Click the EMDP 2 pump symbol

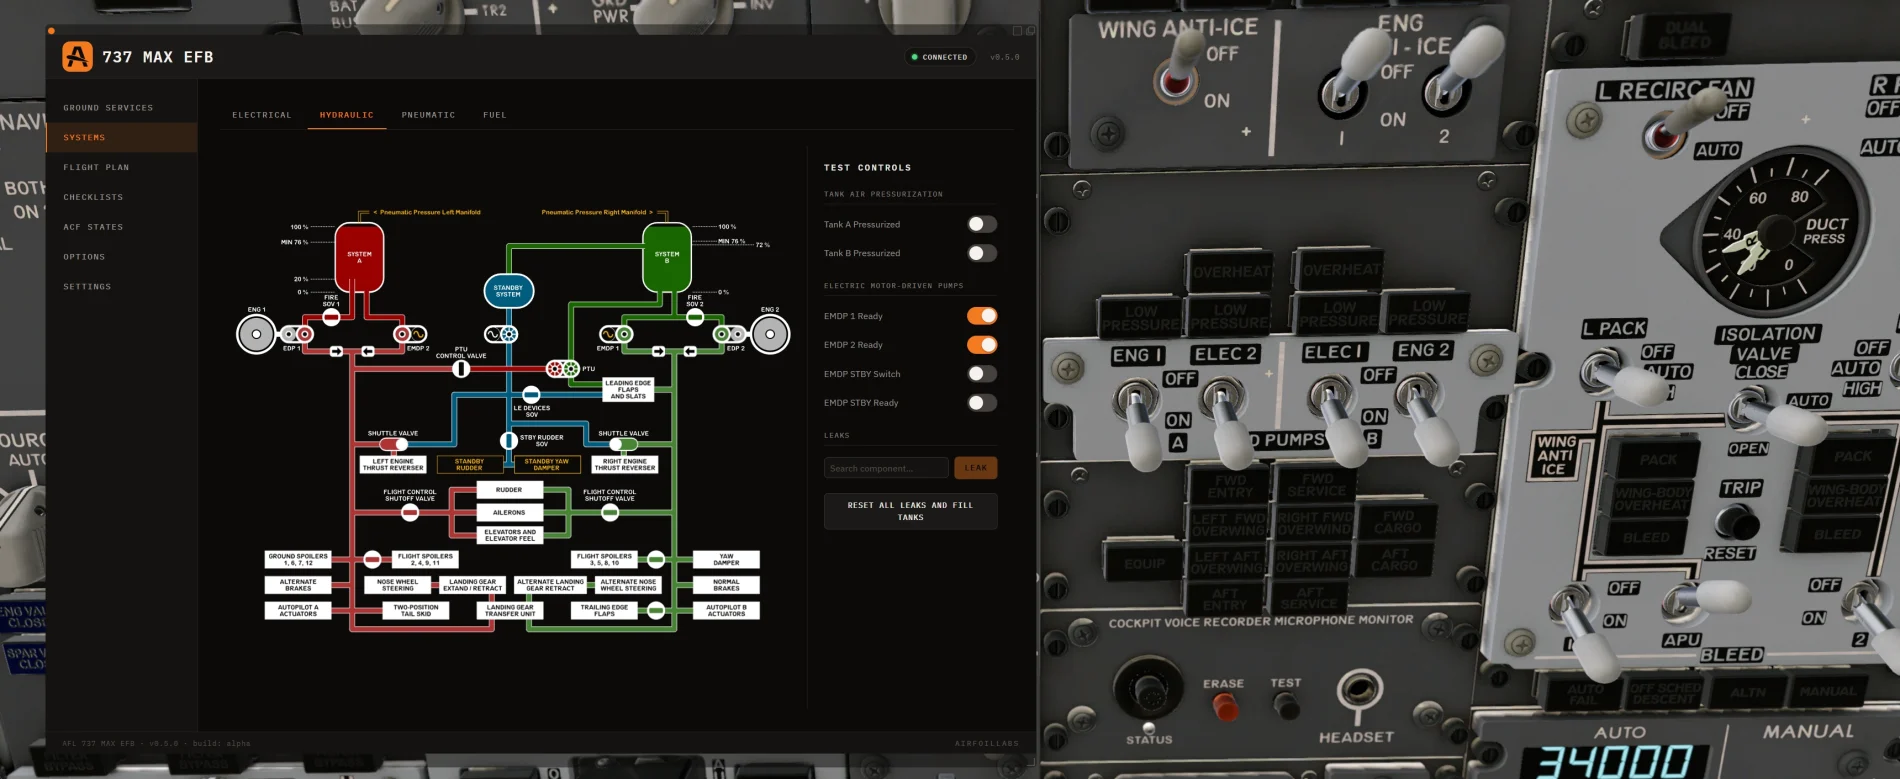[410, 334]
